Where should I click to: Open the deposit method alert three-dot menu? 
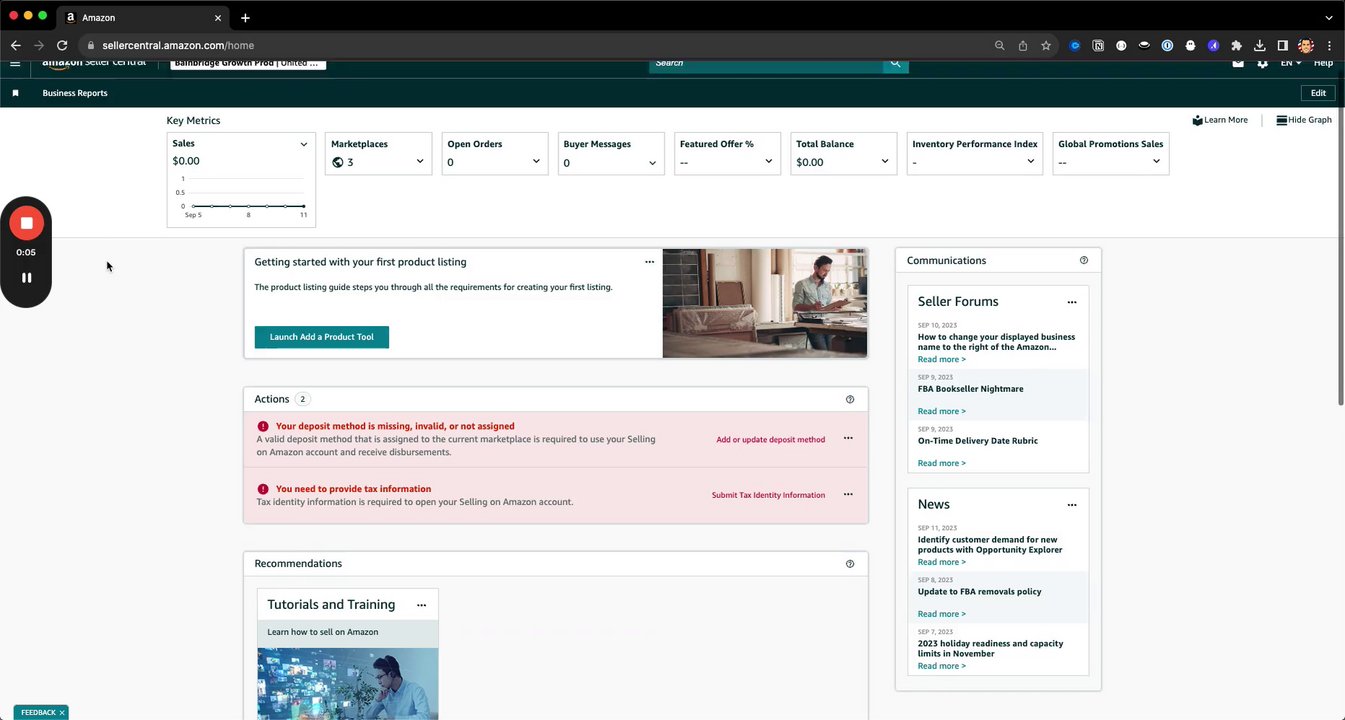[x=848, y=438]
